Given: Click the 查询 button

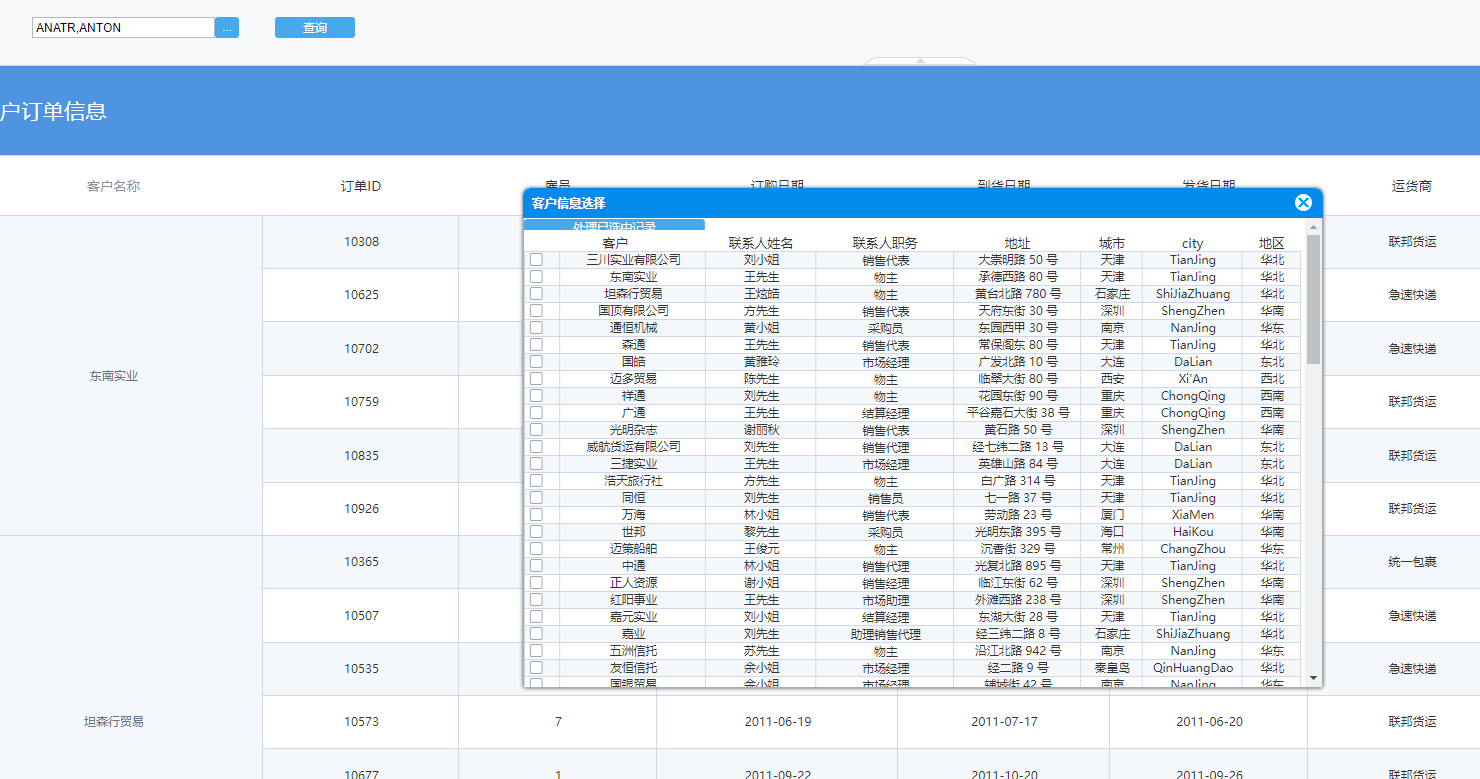Looking at the screenshot, I should 315,28.
